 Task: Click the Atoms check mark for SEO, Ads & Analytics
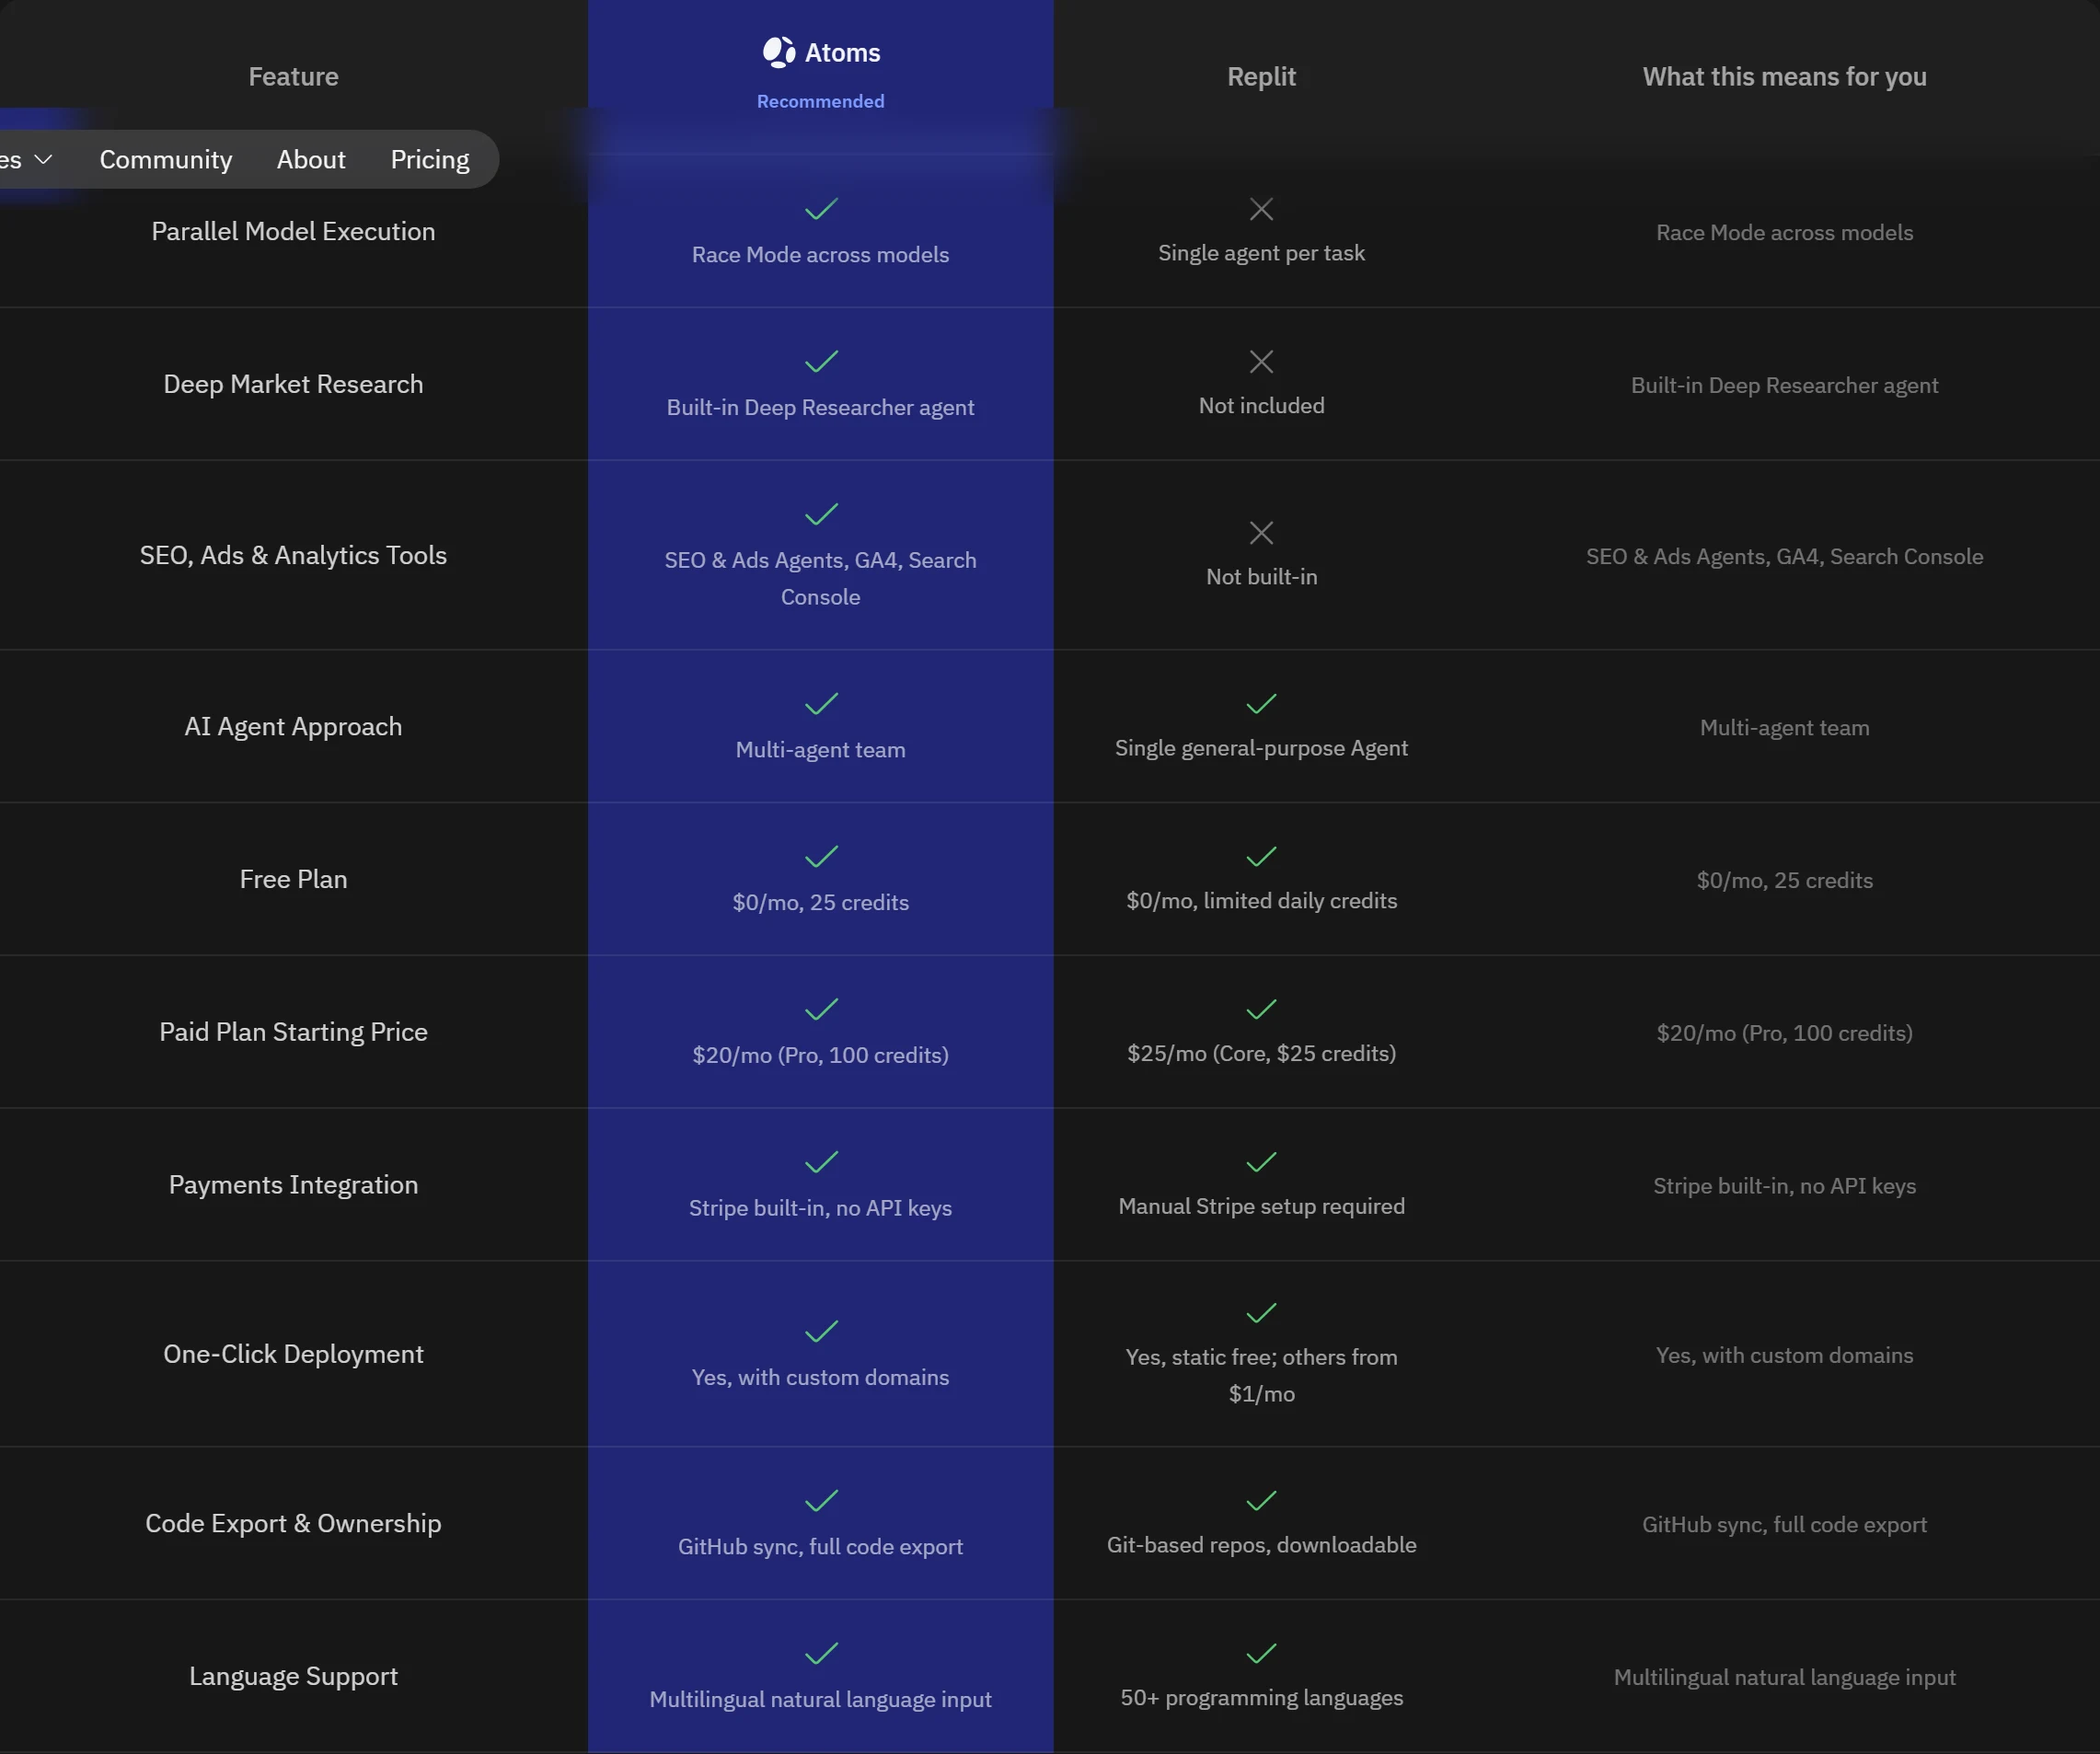821,514
